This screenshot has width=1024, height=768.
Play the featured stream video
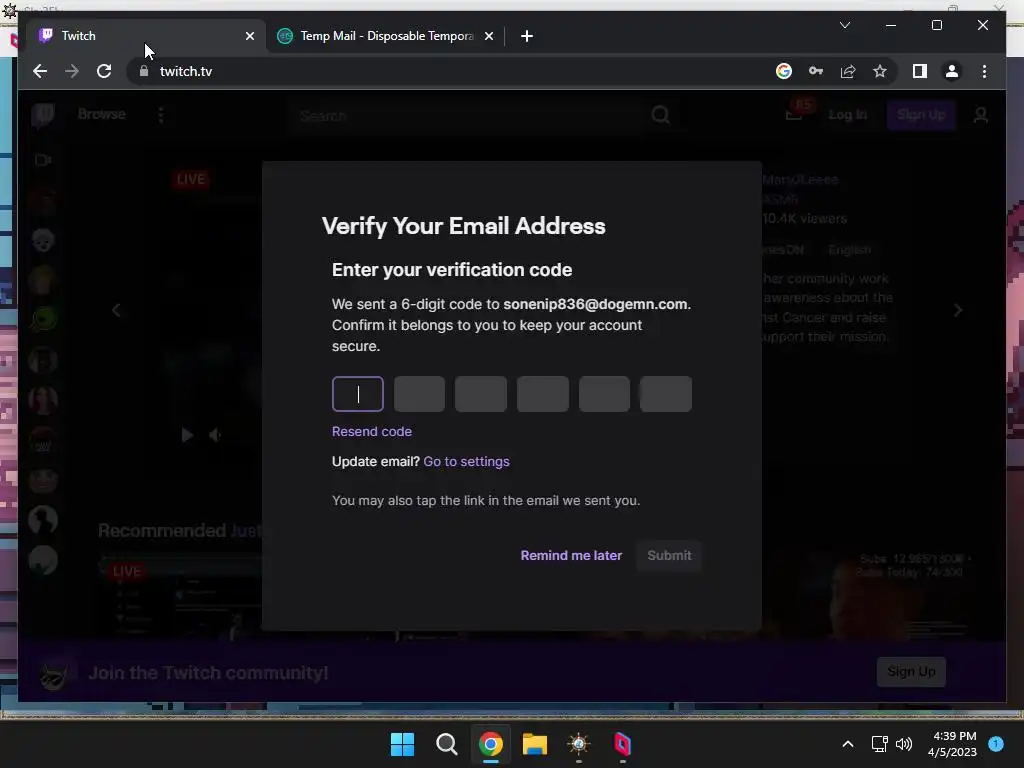(x=187, y=435)
